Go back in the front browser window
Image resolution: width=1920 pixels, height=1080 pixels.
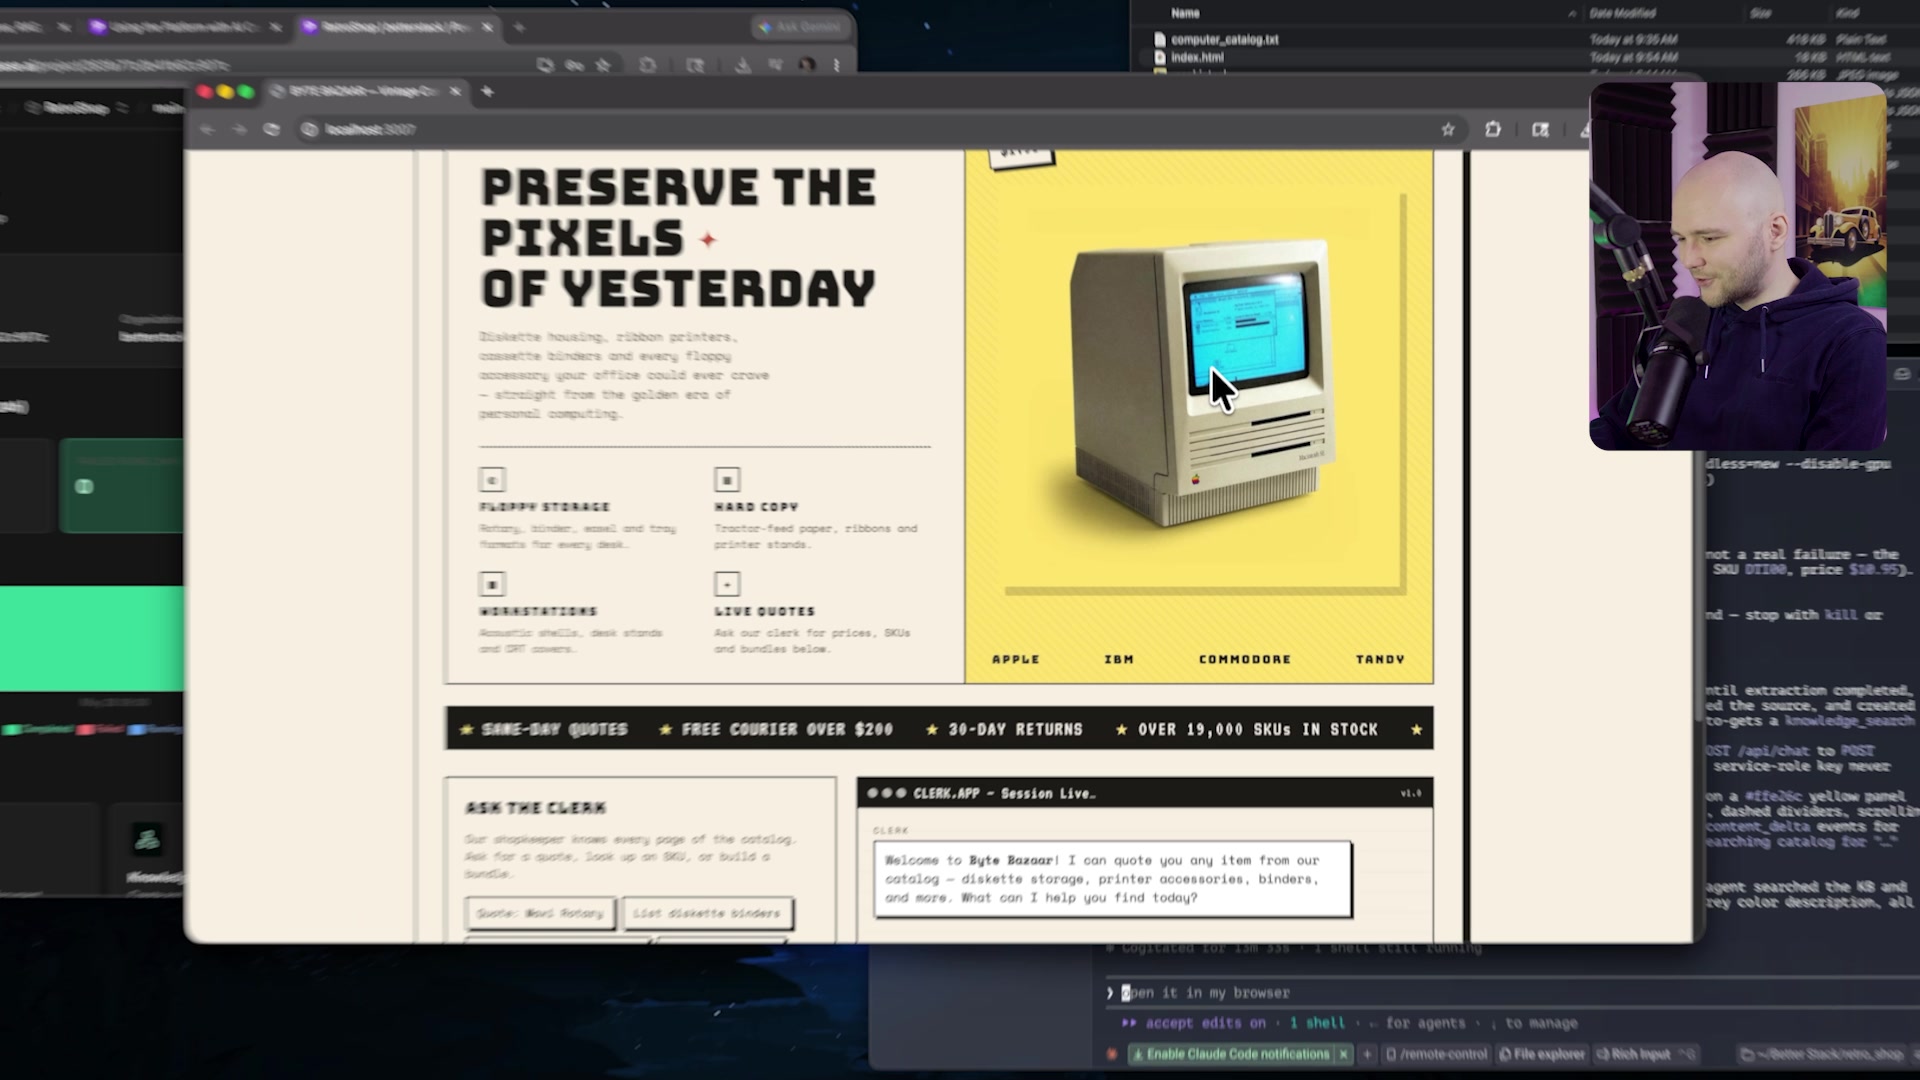207,129
